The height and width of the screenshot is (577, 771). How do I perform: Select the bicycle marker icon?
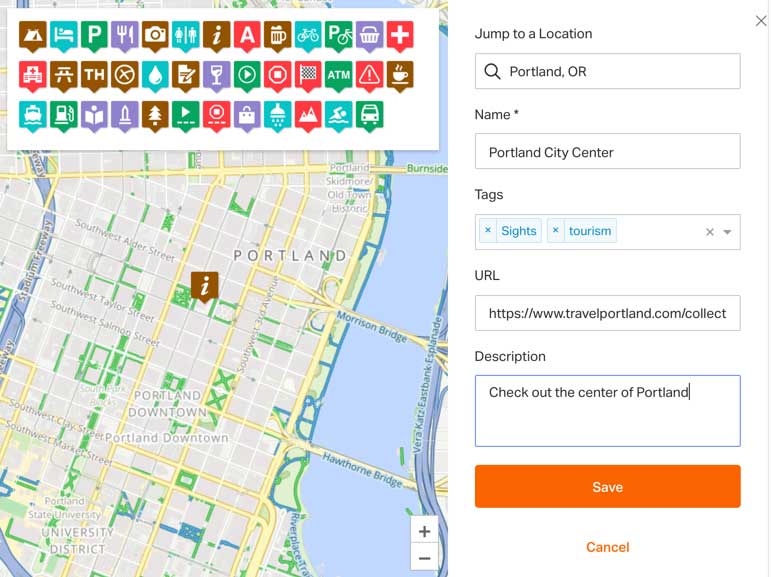click(308, 35)
